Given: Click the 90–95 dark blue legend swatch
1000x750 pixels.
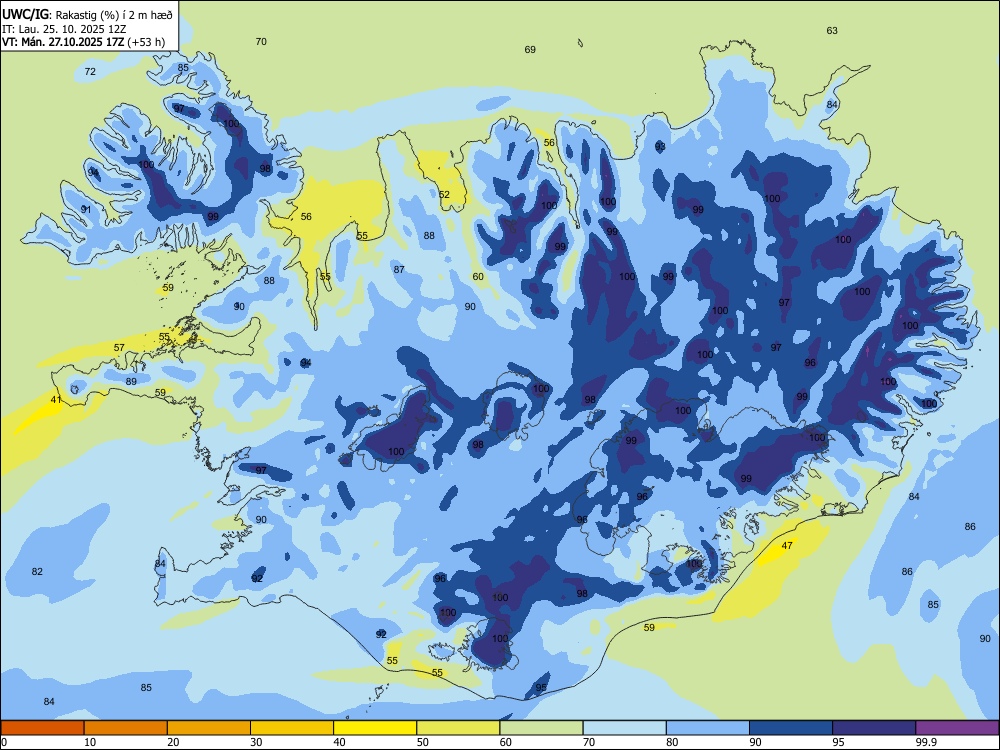Looking at the screenshot, I should tap(791, 728).
